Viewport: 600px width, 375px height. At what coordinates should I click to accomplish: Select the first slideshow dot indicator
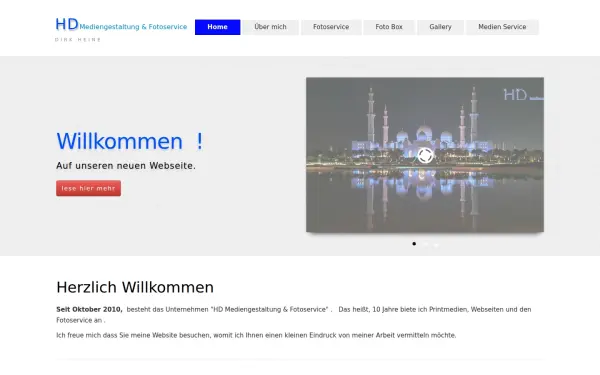(414, 244)
